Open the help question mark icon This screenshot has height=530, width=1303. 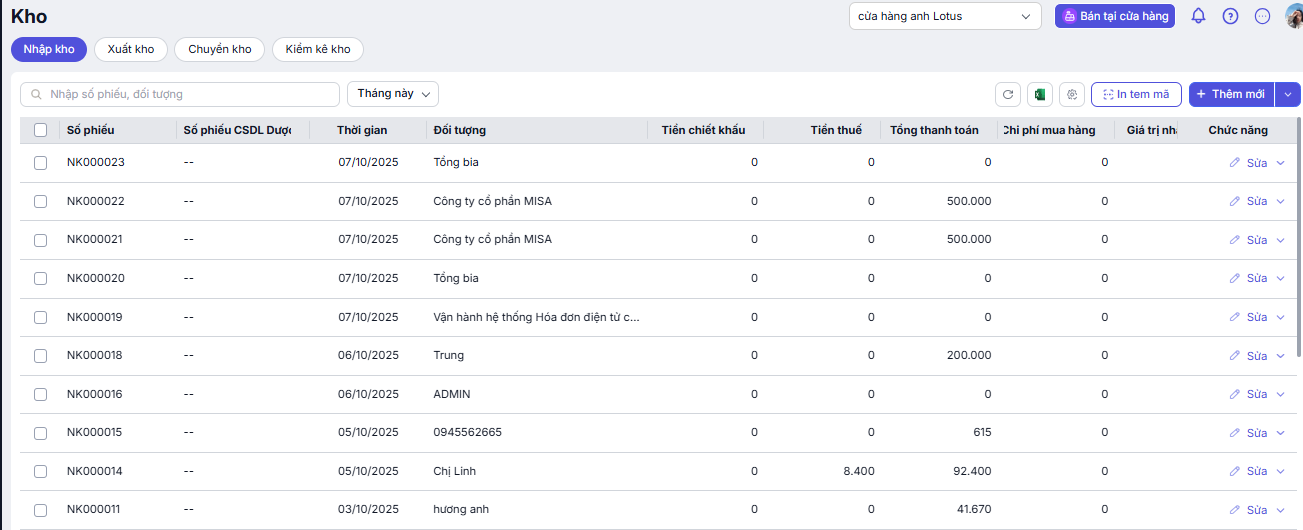coord(1231,16)
